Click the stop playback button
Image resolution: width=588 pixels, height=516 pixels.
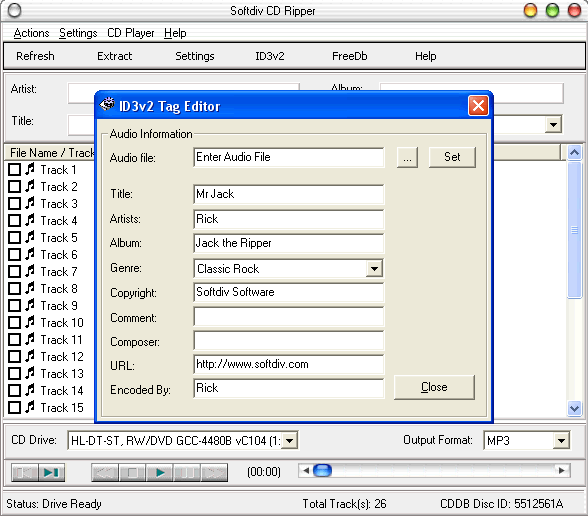pos(132,472)
